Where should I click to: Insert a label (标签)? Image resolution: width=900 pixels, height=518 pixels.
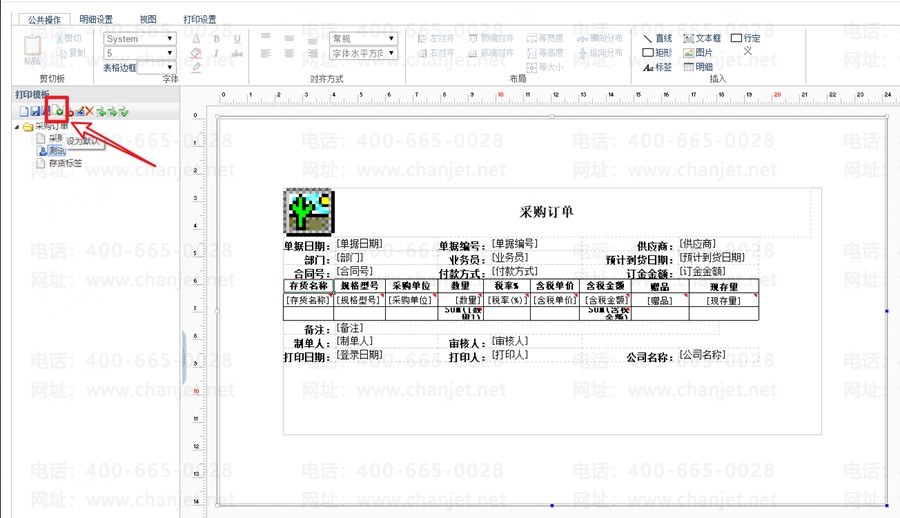[658, 67]
